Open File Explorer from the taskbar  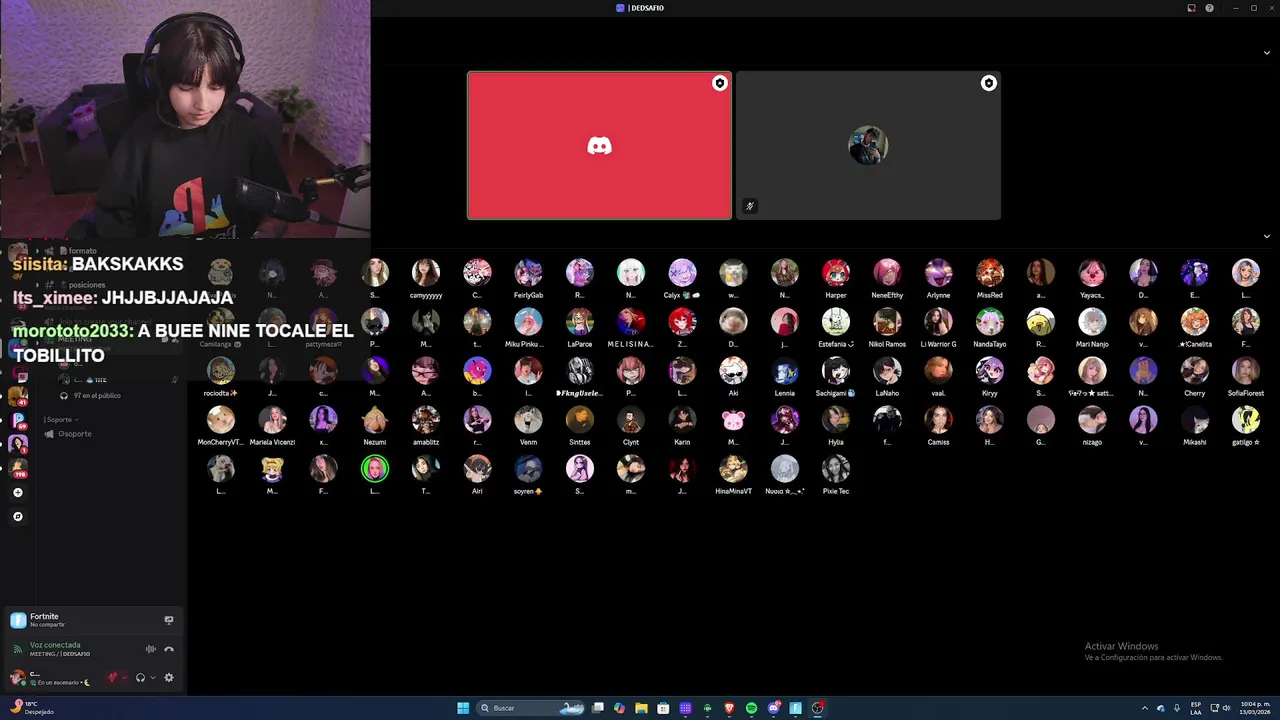click(x=641, y=708)
